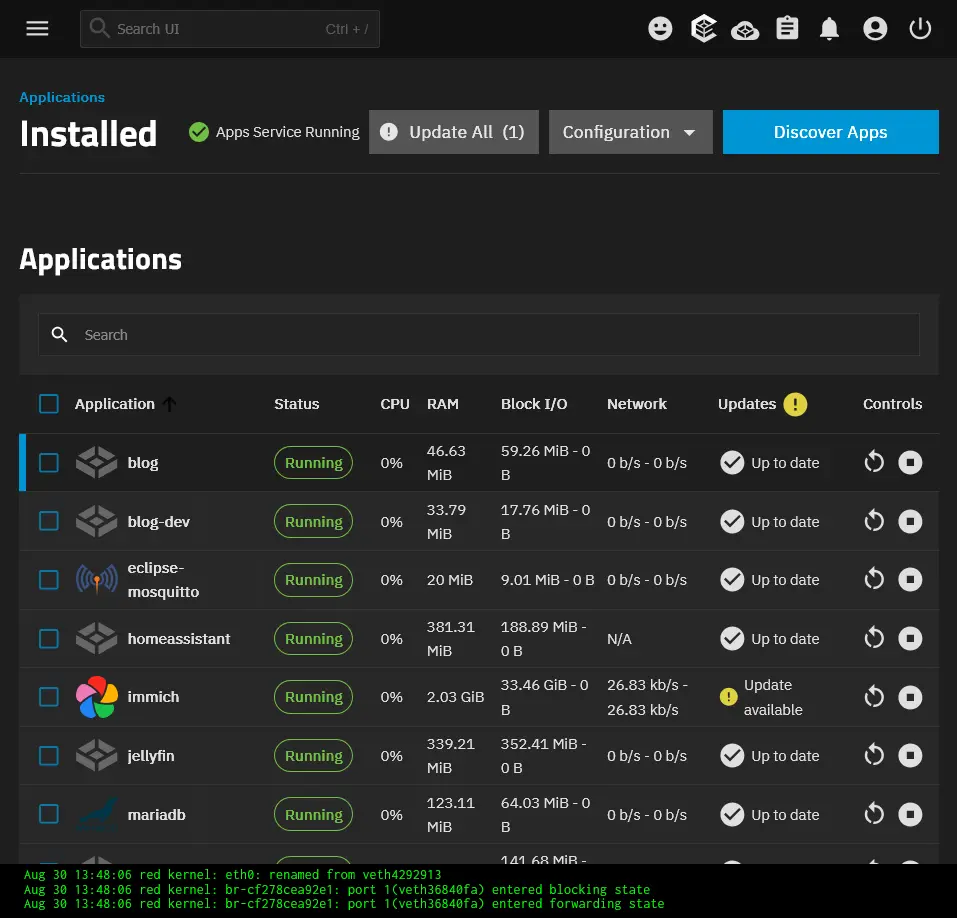Click the Network column header

[x=637, y=404]
